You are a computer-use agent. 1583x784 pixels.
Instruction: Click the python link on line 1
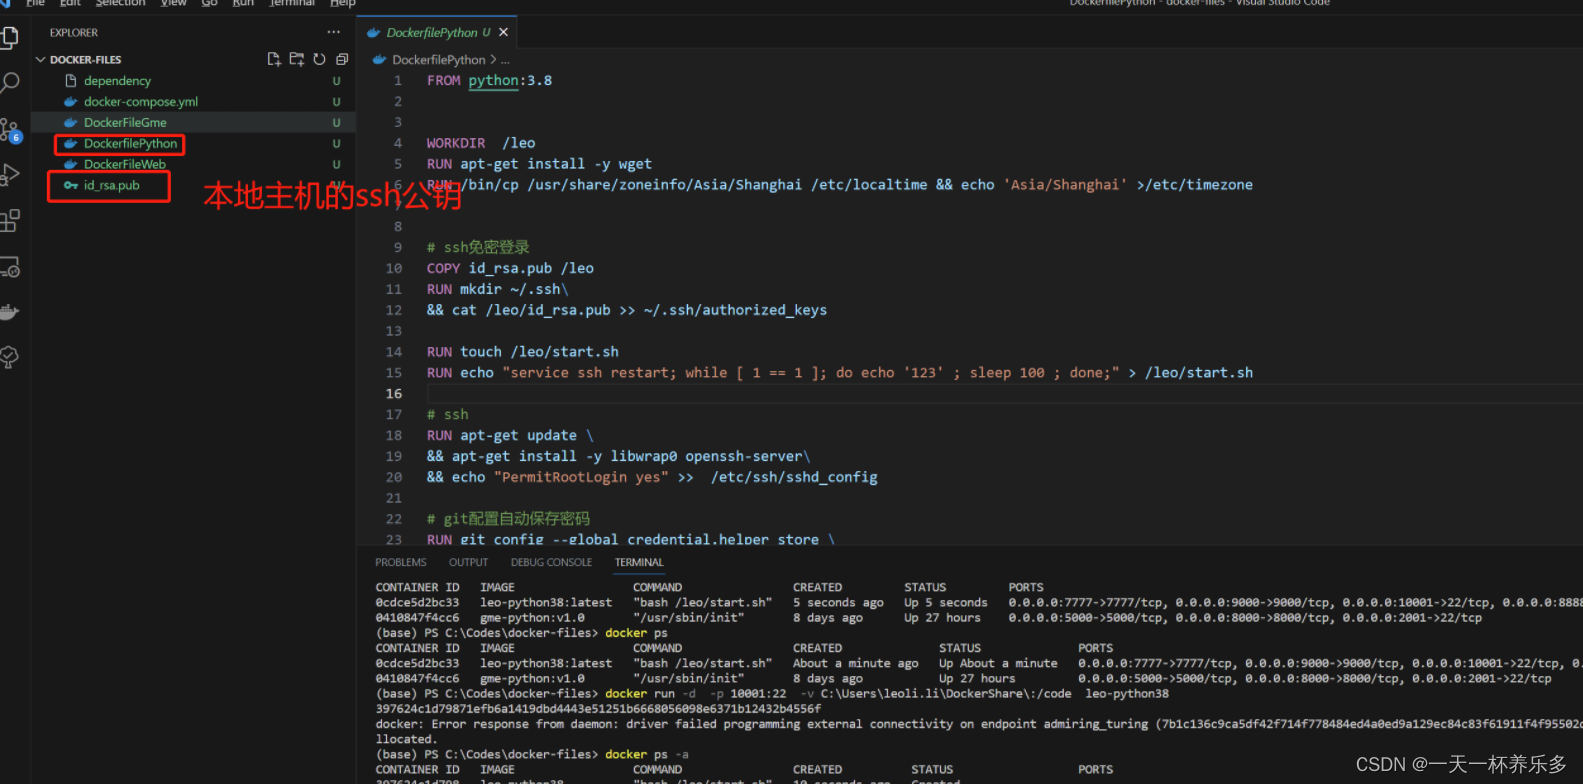click(x=493, y=81)
